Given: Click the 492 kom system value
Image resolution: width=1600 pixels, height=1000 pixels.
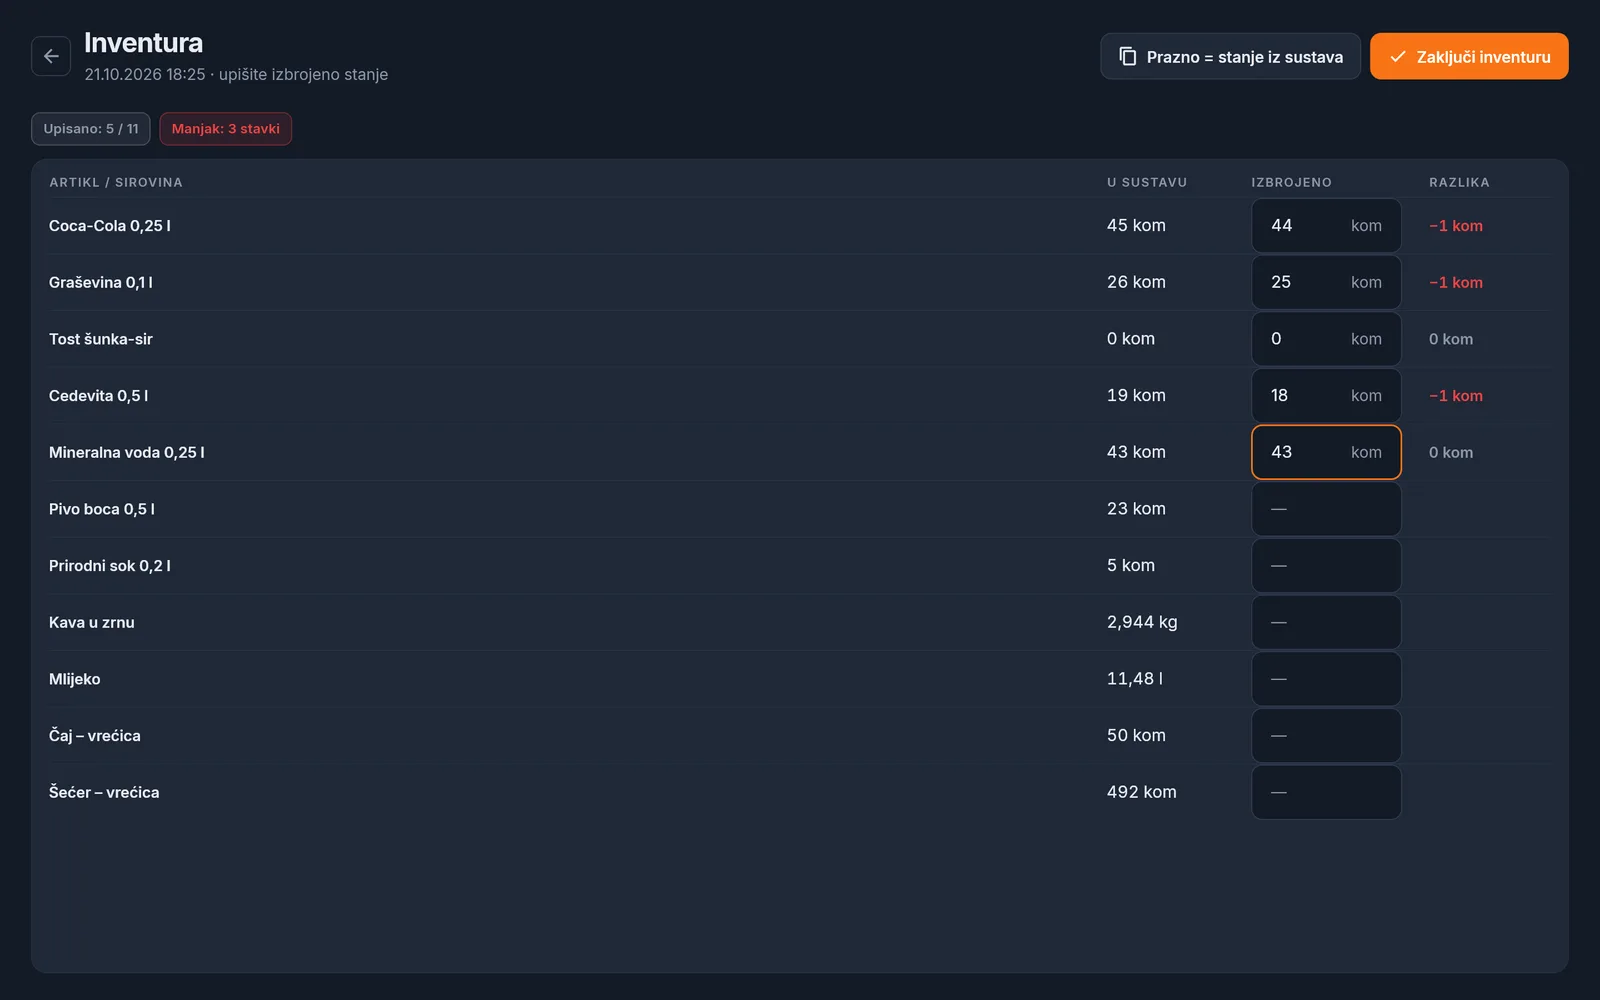Looking at the screenshot, I should 1142,792.
